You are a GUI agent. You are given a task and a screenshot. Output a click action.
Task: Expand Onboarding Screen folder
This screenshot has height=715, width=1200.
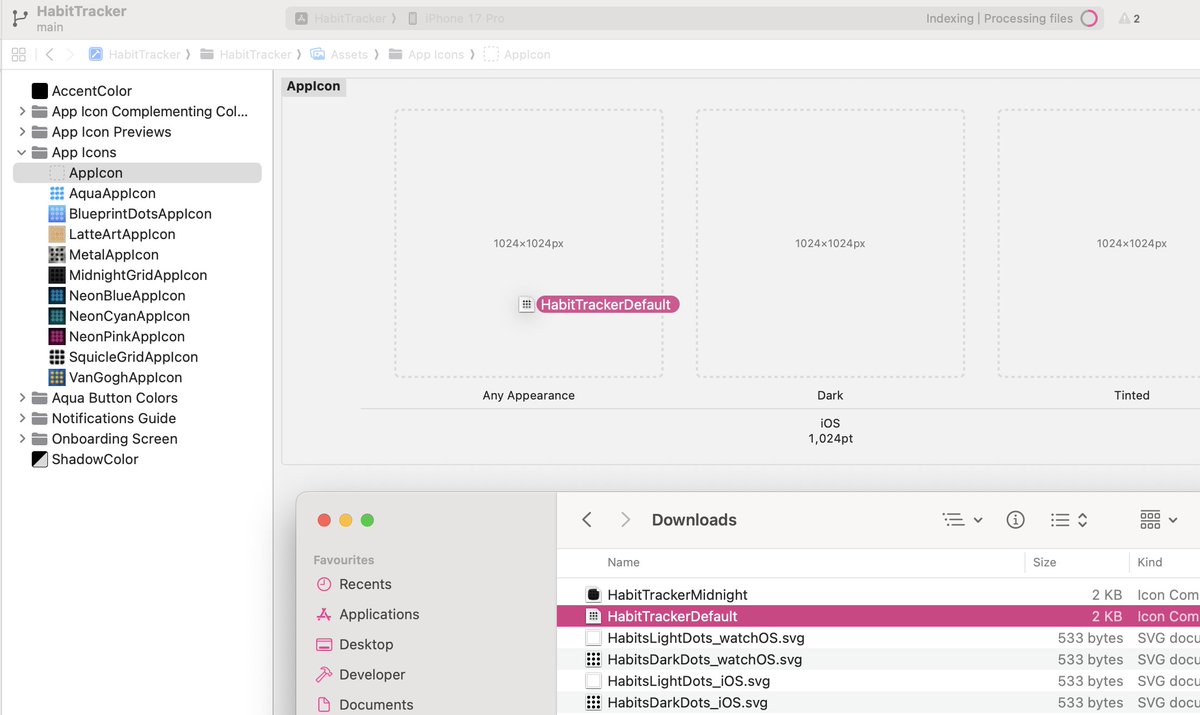click(x=22, y=439)
